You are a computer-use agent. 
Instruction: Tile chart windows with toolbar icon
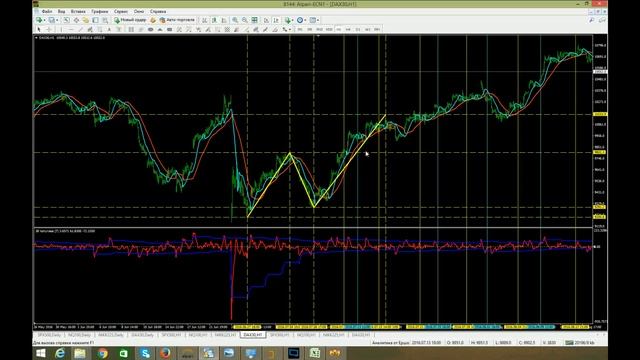click(254, 20)
